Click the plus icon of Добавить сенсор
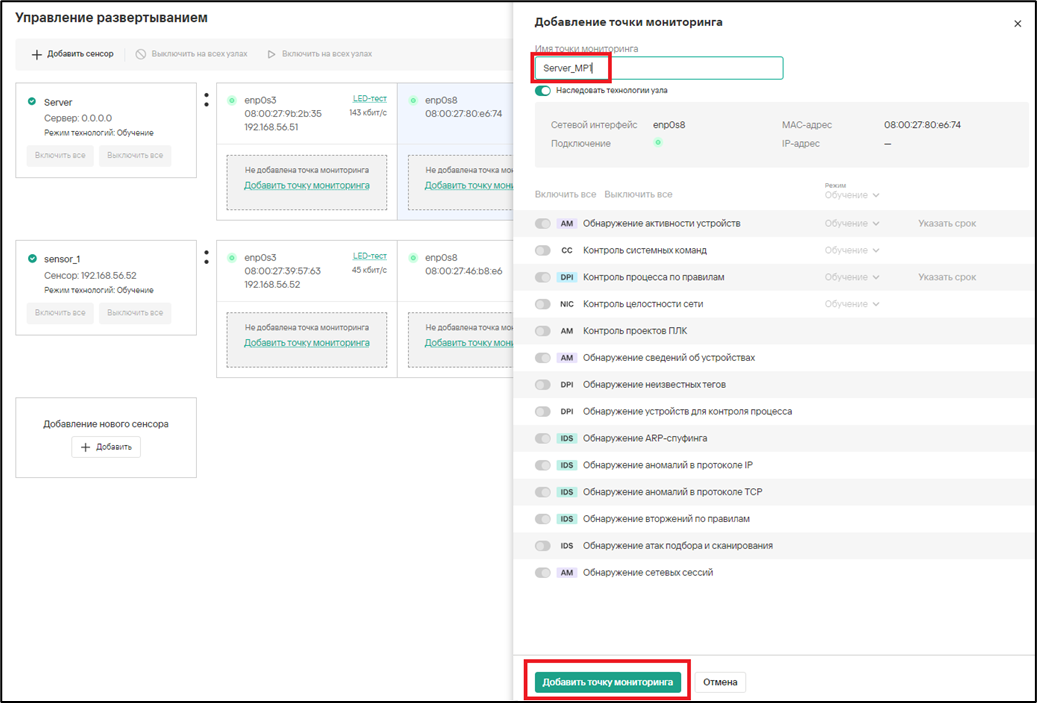1037x703 pixels. (37, 54)
